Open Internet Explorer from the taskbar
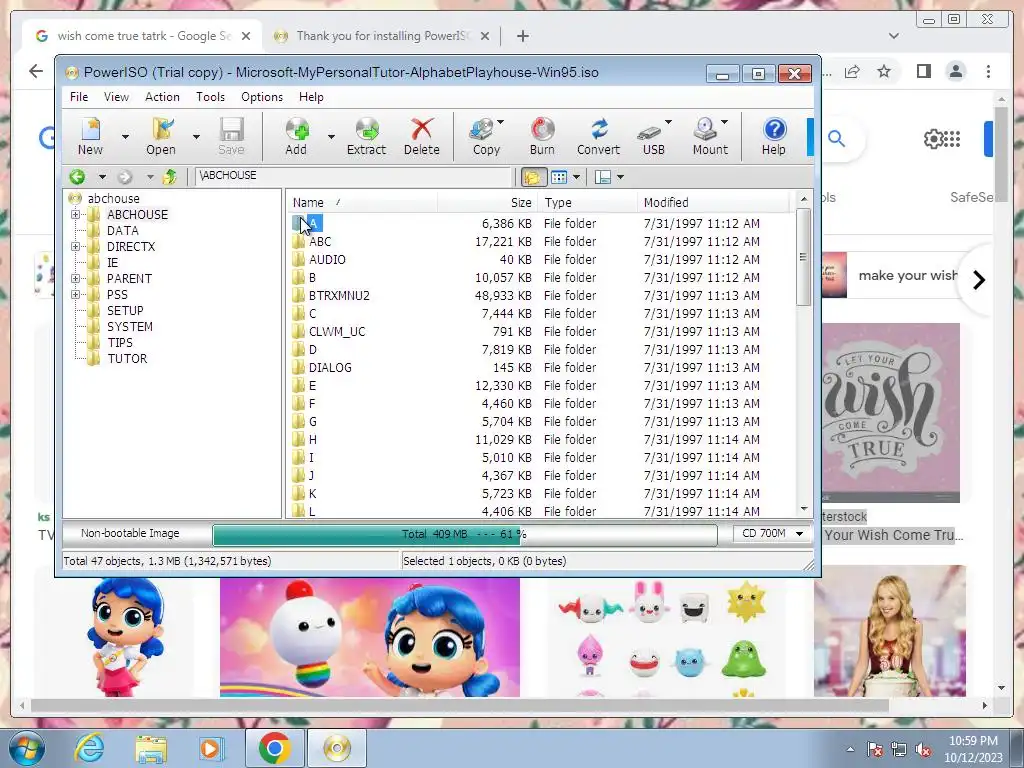 point(89,748)
